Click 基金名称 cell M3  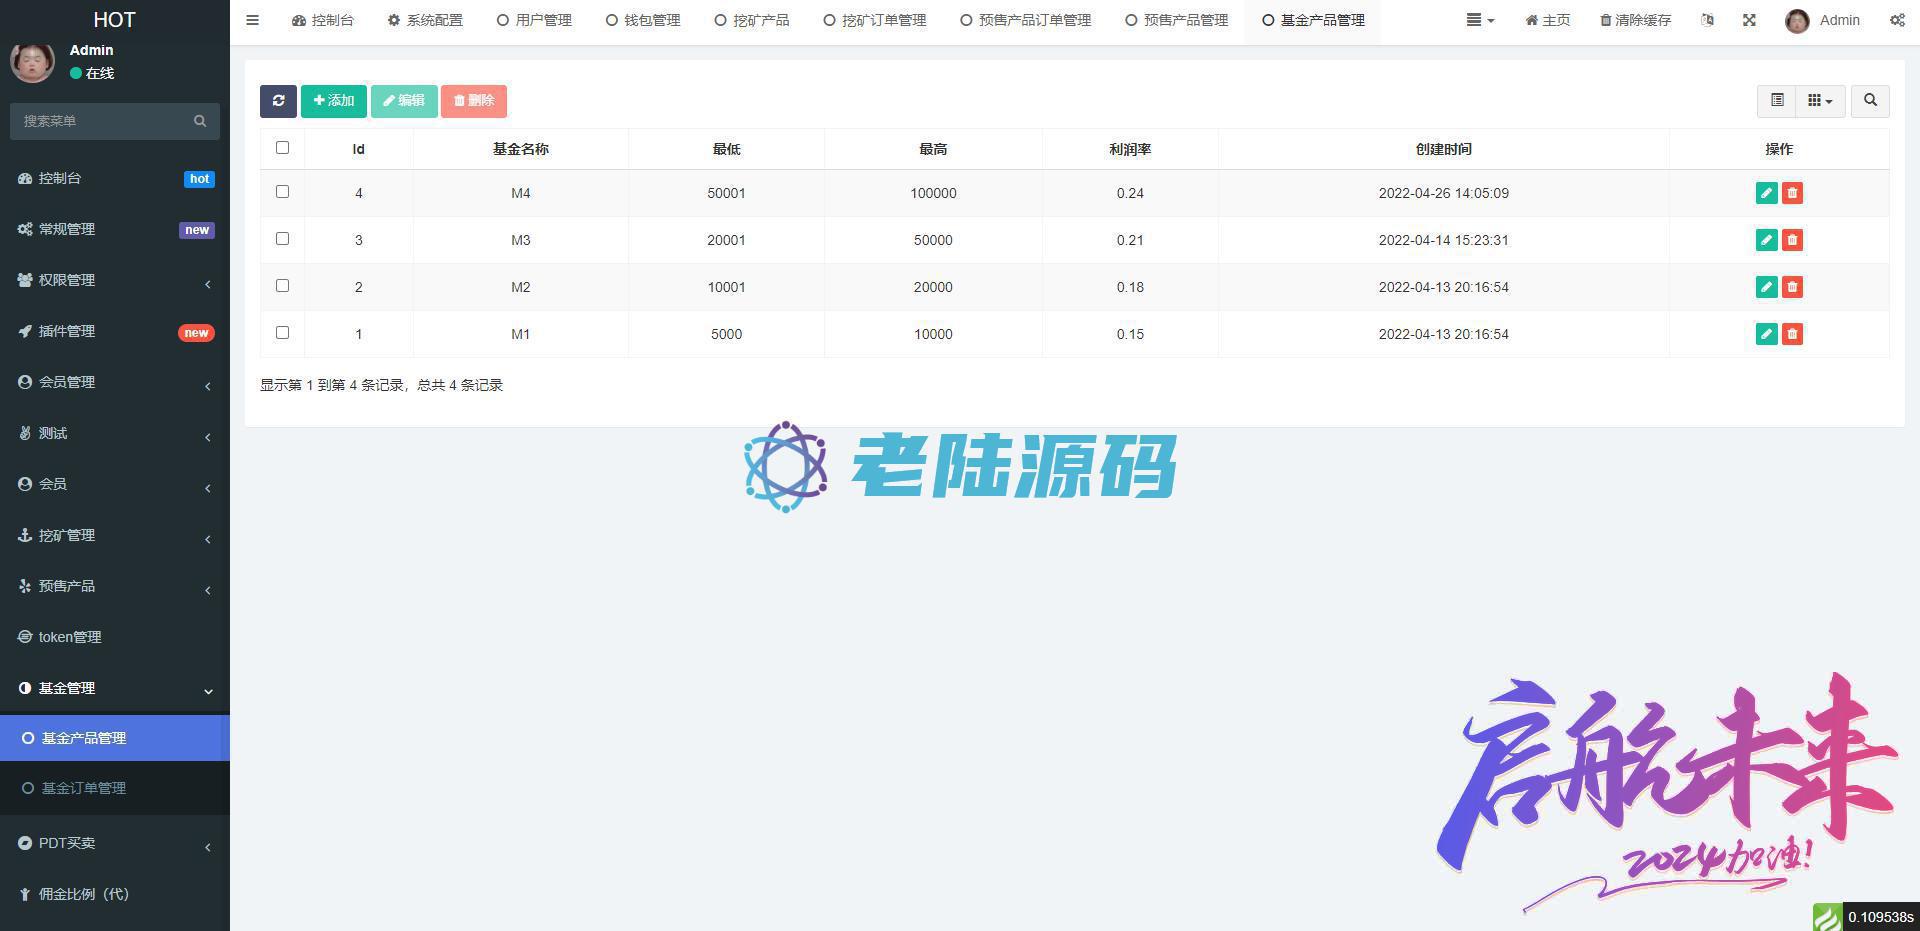[x=520, y=240]
